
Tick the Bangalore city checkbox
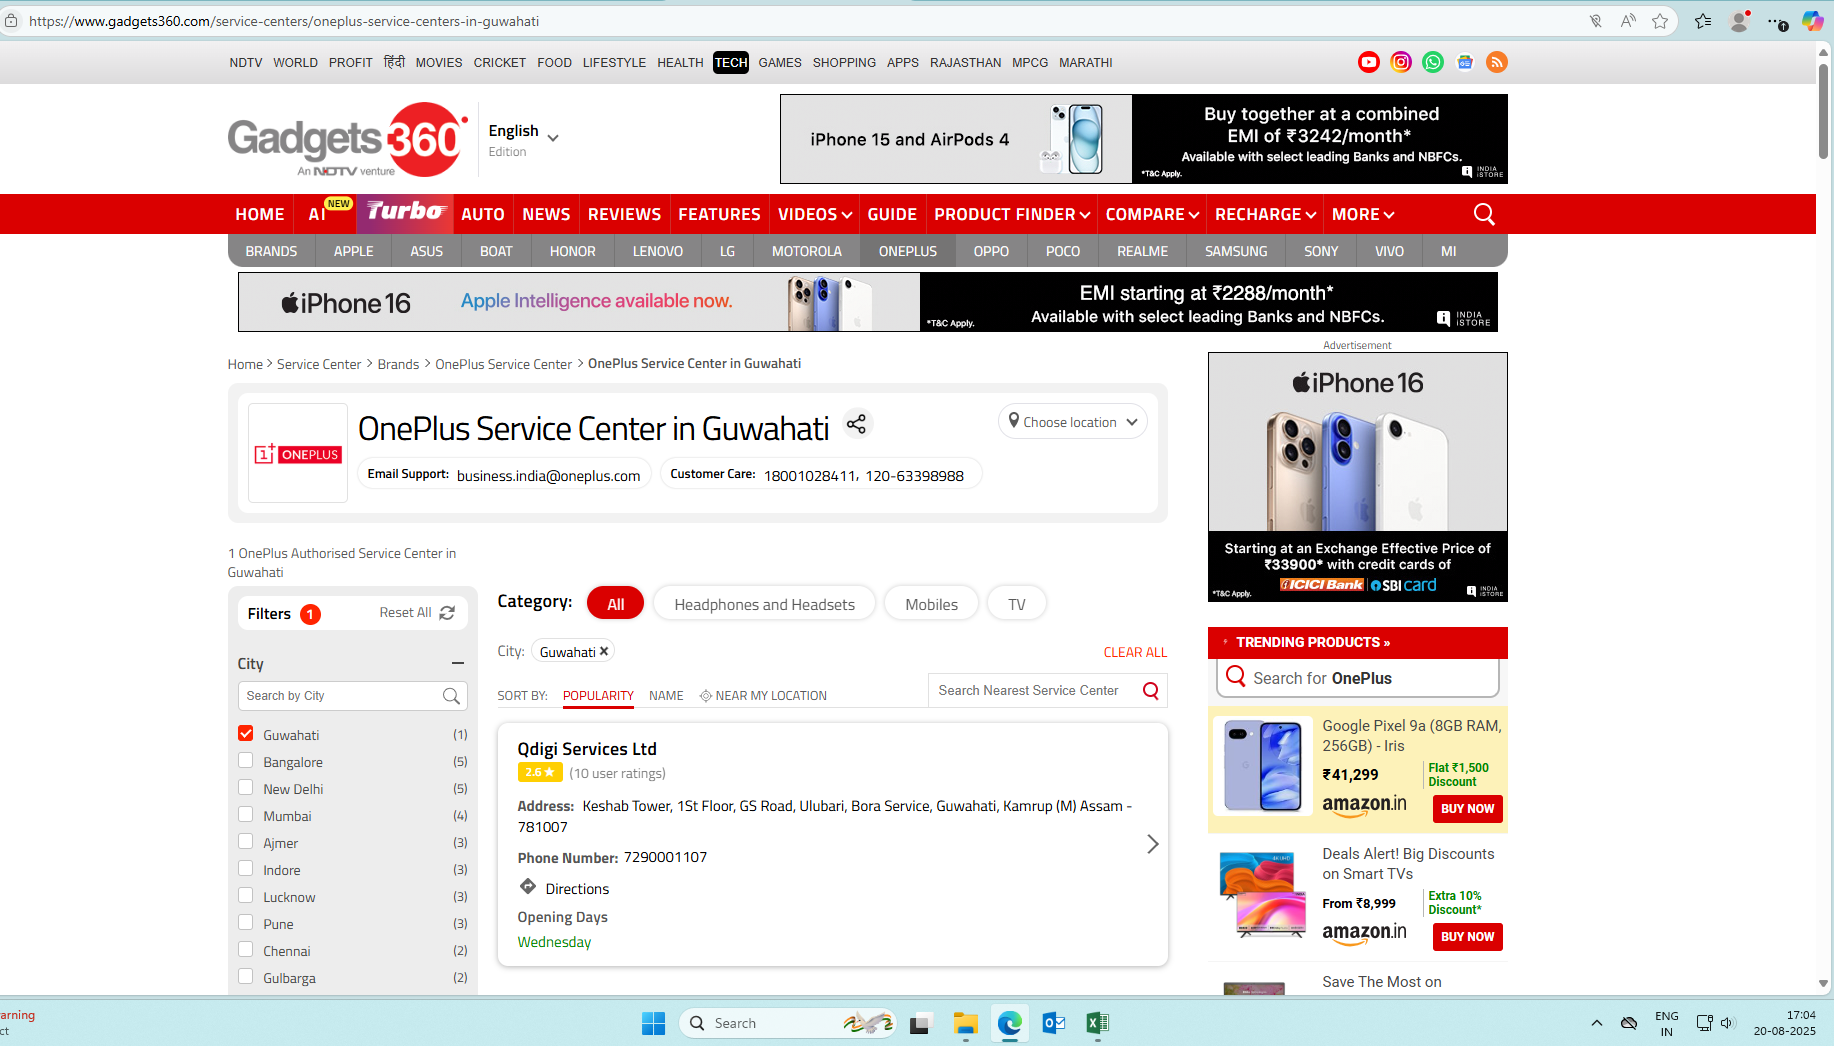click(246, 761)
